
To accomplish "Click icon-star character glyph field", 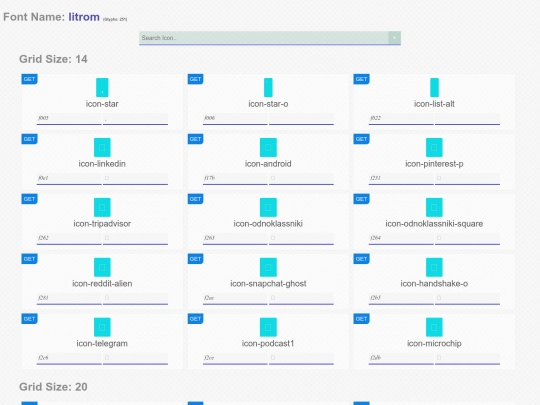I will [135, 118].
